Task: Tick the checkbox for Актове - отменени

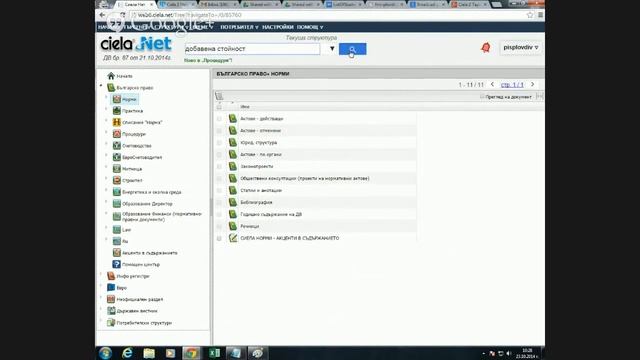Action: coord(219,131)
